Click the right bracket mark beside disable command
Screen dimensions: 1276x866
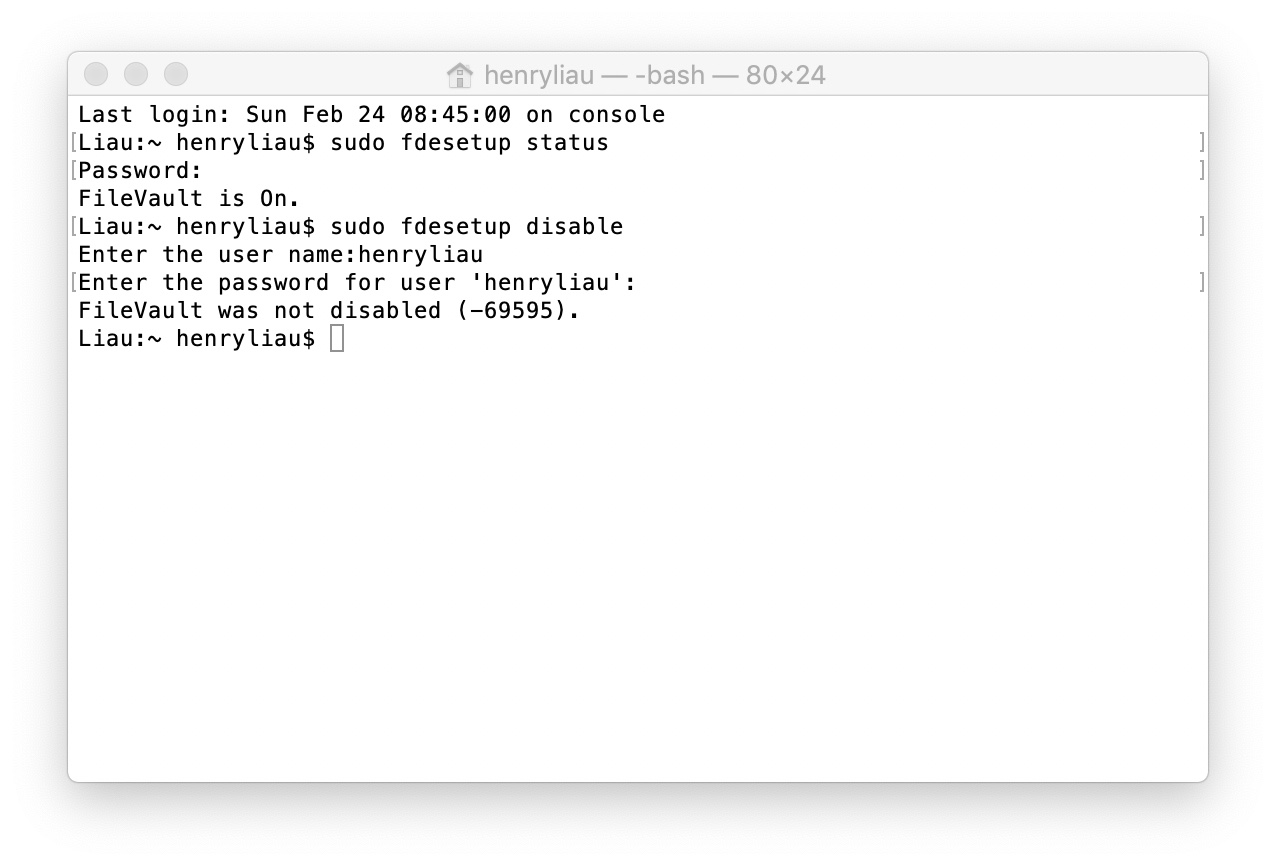pyautogui.click(x=1201, y=227)
